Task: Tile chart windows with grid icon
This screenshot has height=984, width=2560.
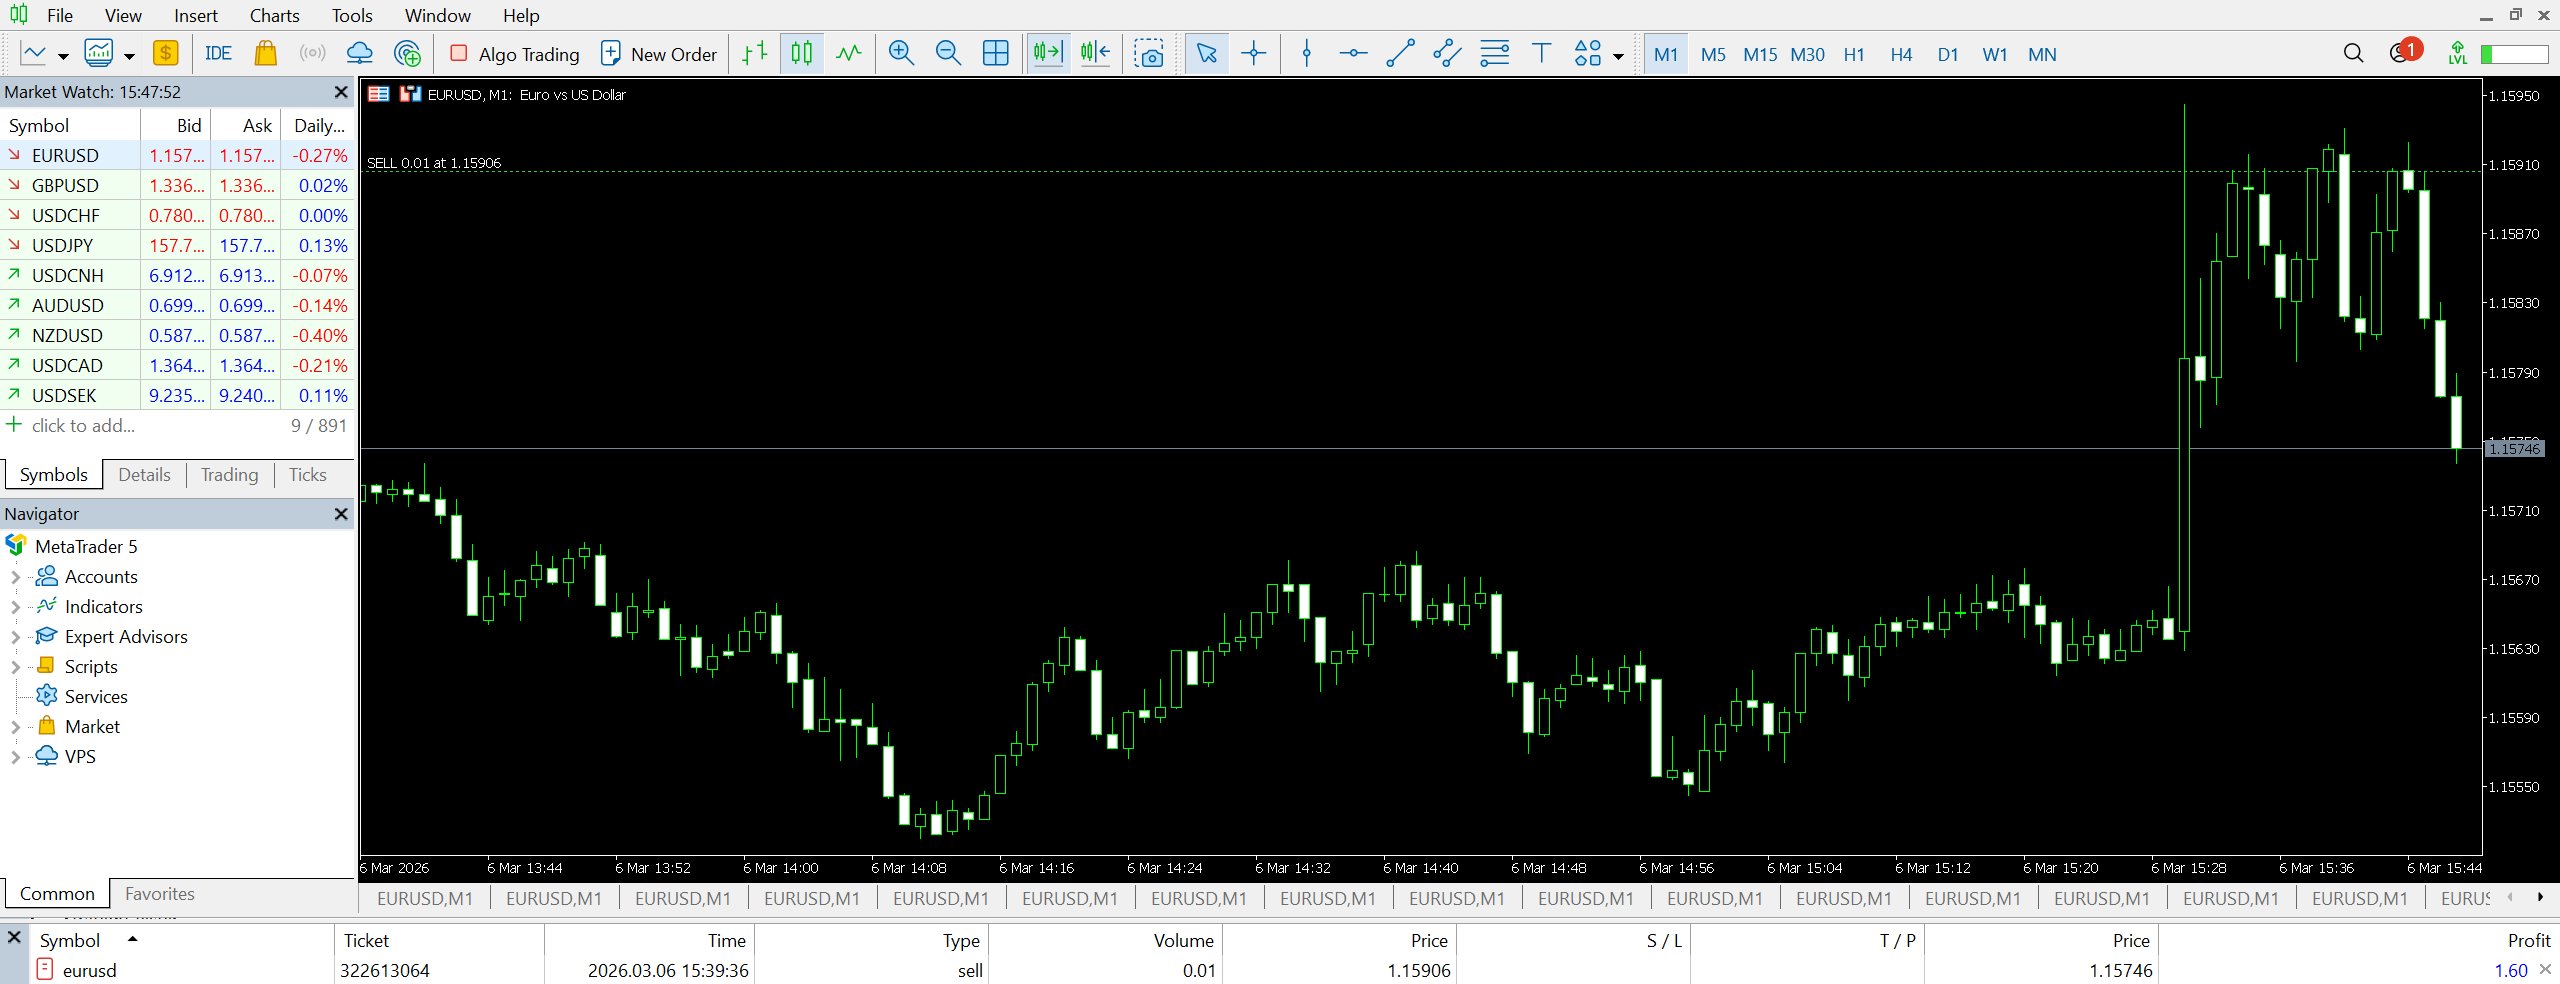Action: pos(996,54)
